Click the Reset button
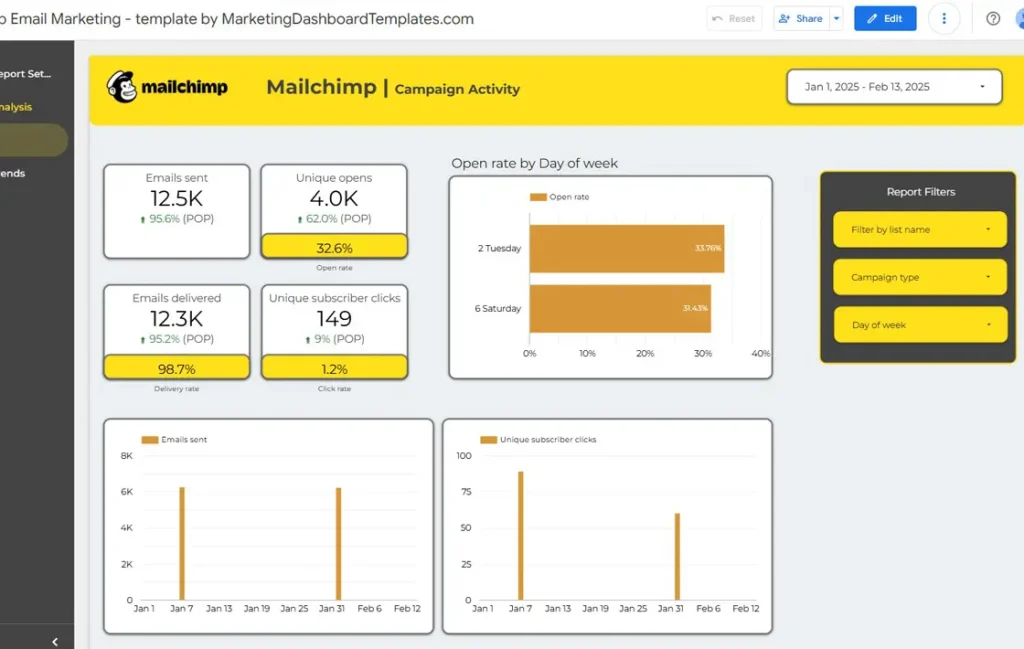1024x649 pixels. click(734, 18)
